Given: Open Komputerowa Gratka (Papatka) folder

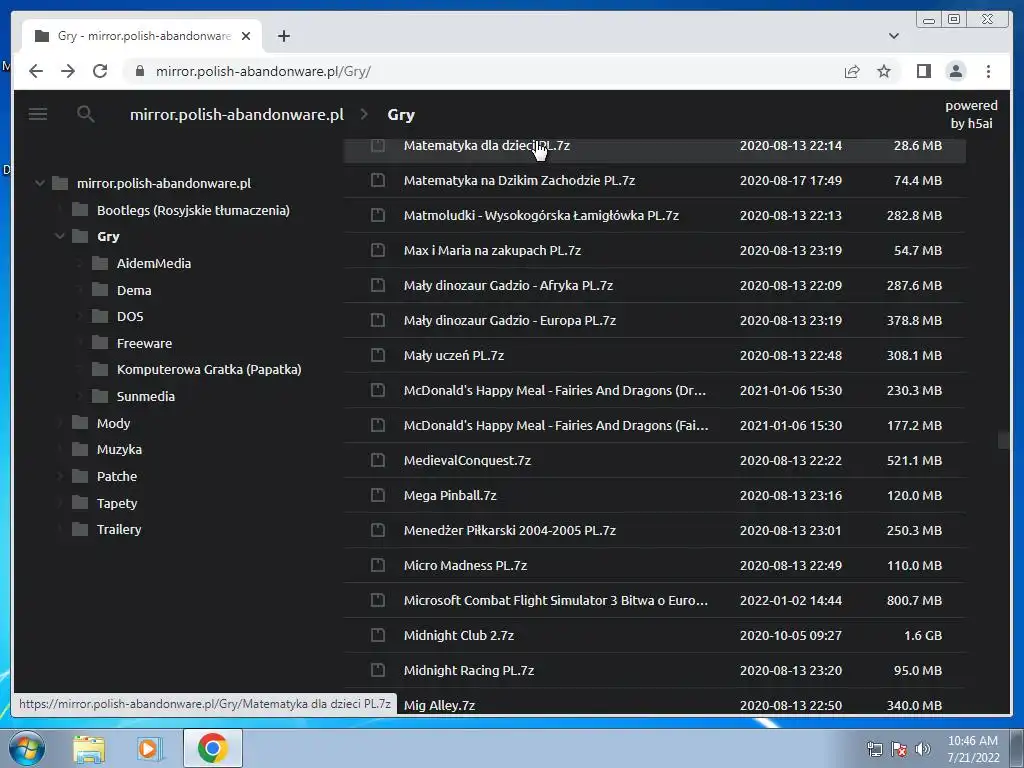Looking at the screenshot, I should pos(209,369).
